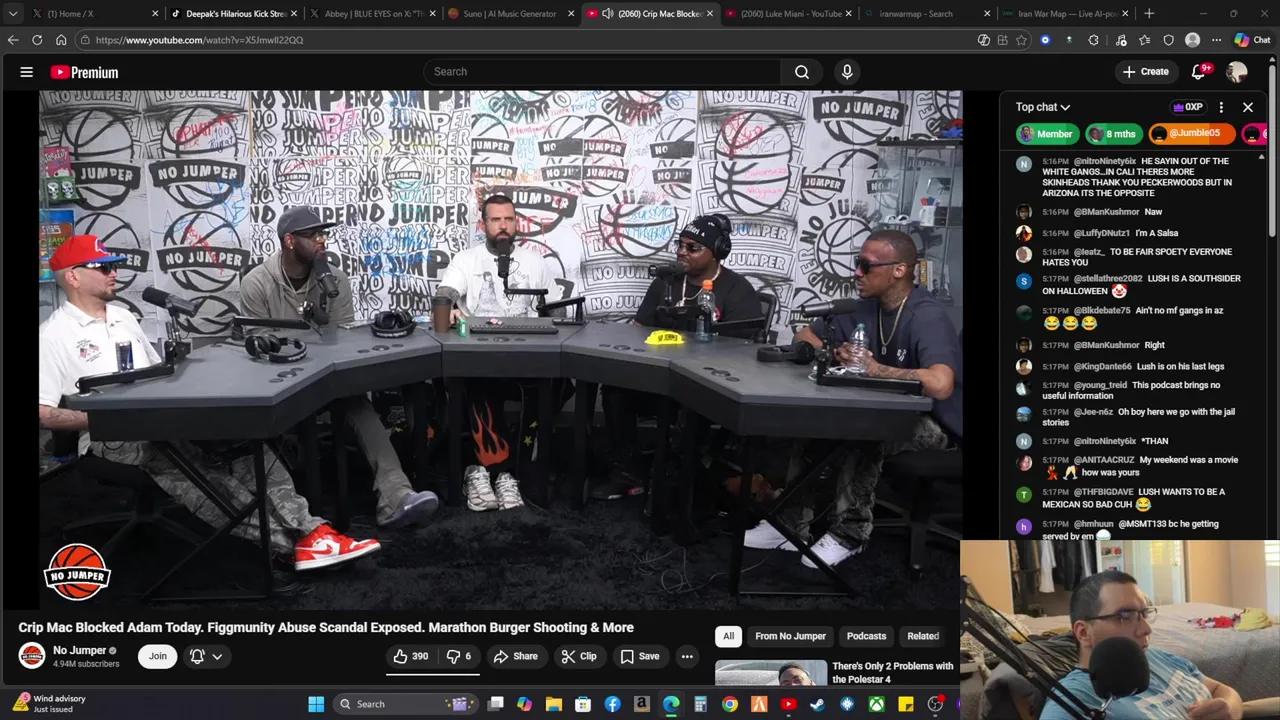Select the All filter chip
The image size is (1280, 720).
point(728,636)
